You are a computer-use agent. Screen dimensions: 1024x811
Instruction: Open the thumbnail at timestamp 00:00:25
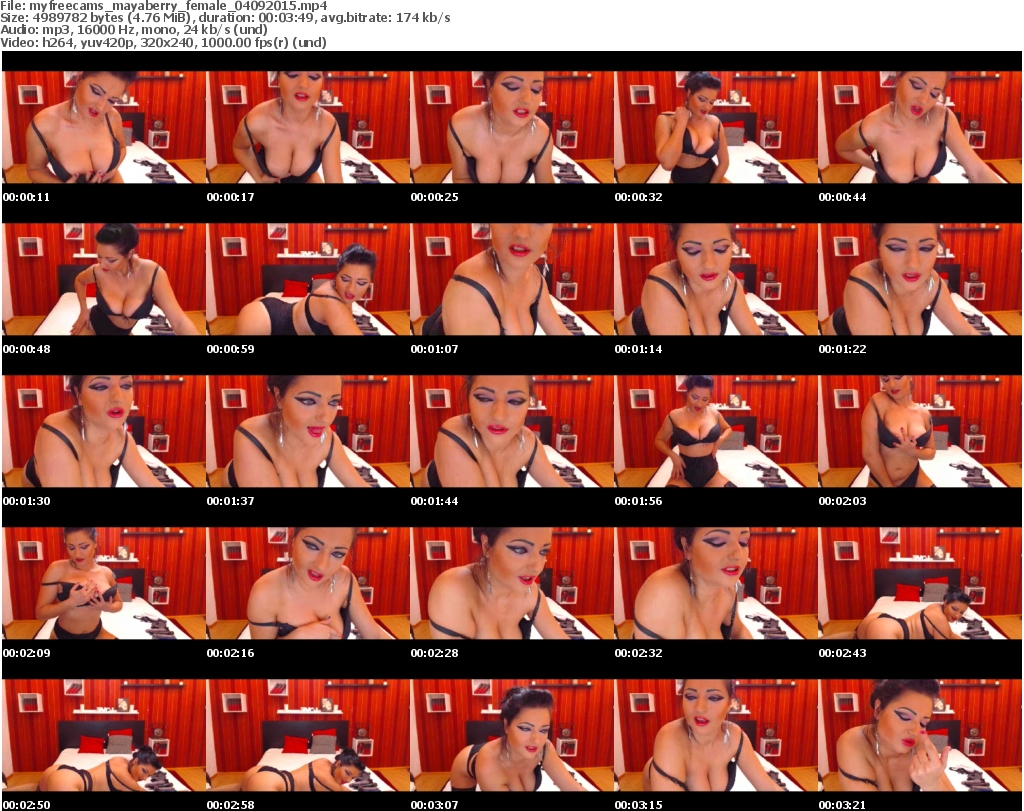point(512,127)
